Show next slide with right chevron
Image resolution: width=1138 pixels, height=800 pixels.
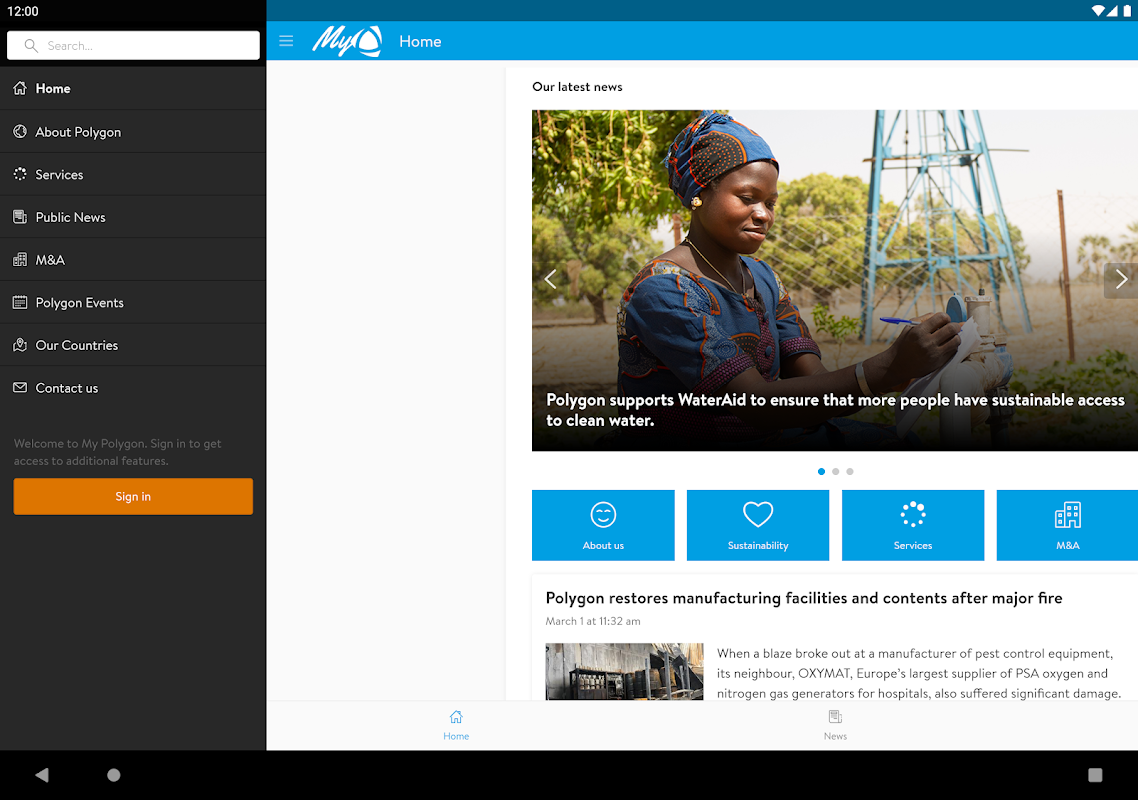[x=1121, y=279]
